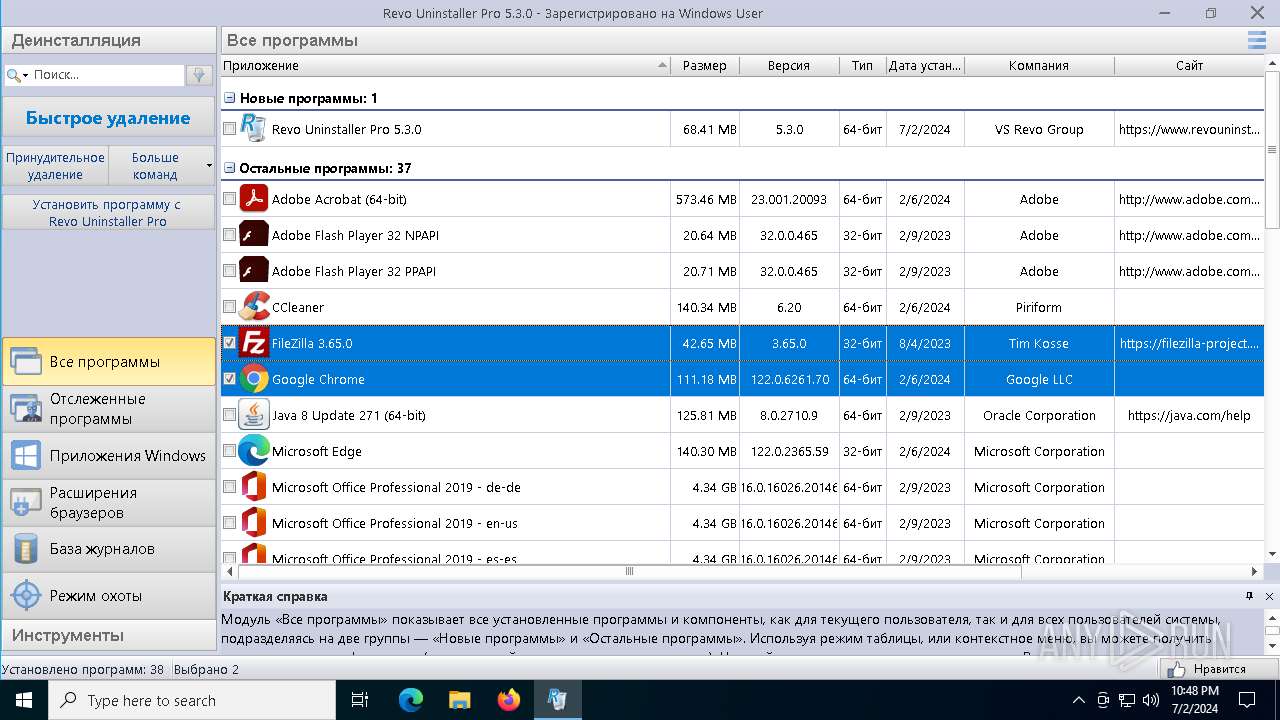
Task: Check the Revo Uninstaller Pro 5.3.0 checkbox
Action: [230, 129]
